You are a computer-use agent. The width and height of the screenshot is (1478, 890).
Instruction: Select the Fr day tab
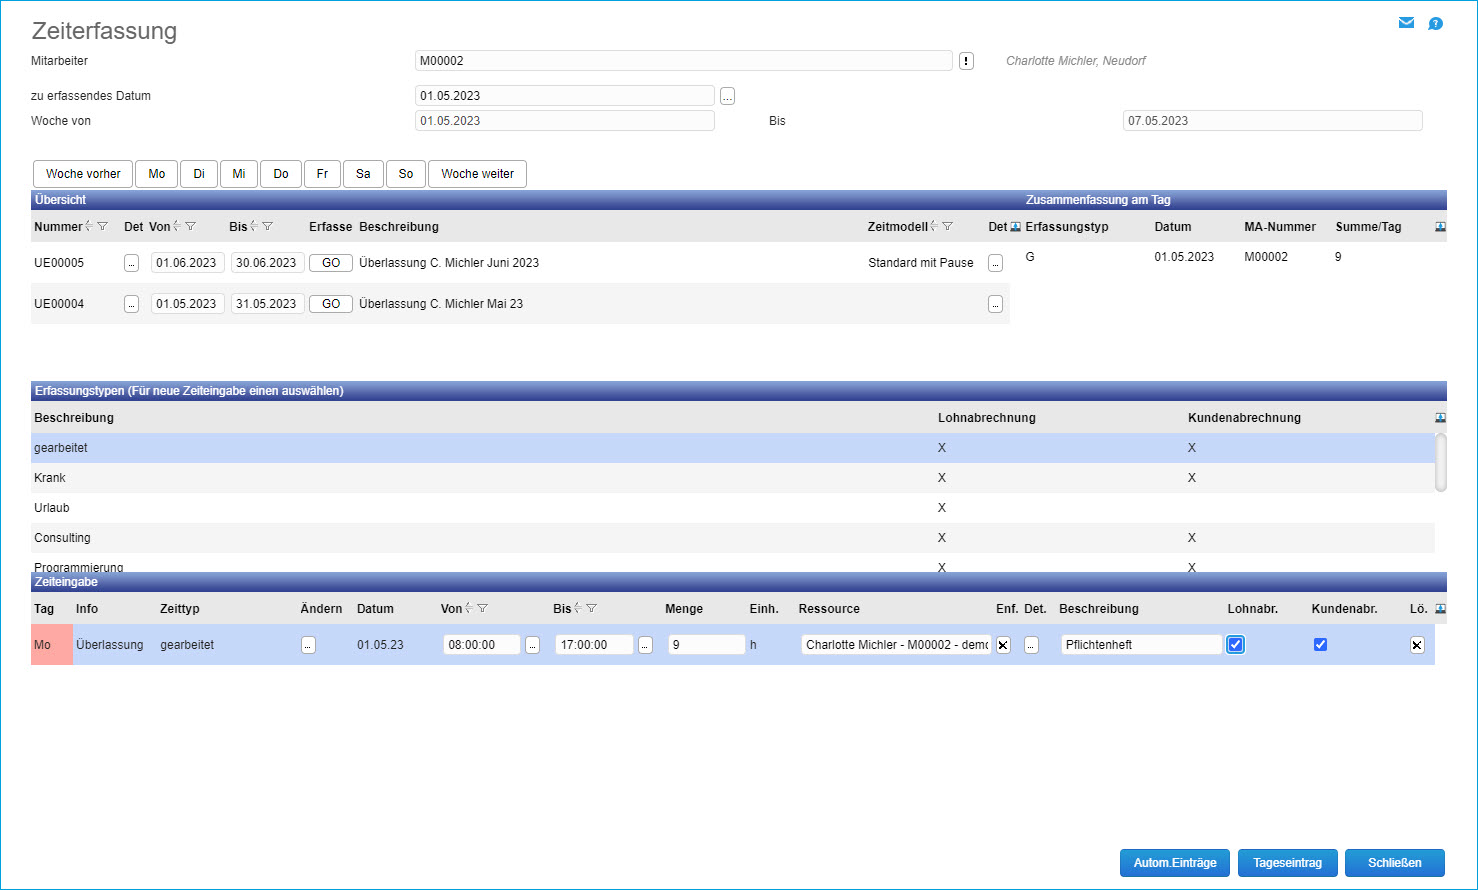(x=322, y=174)
